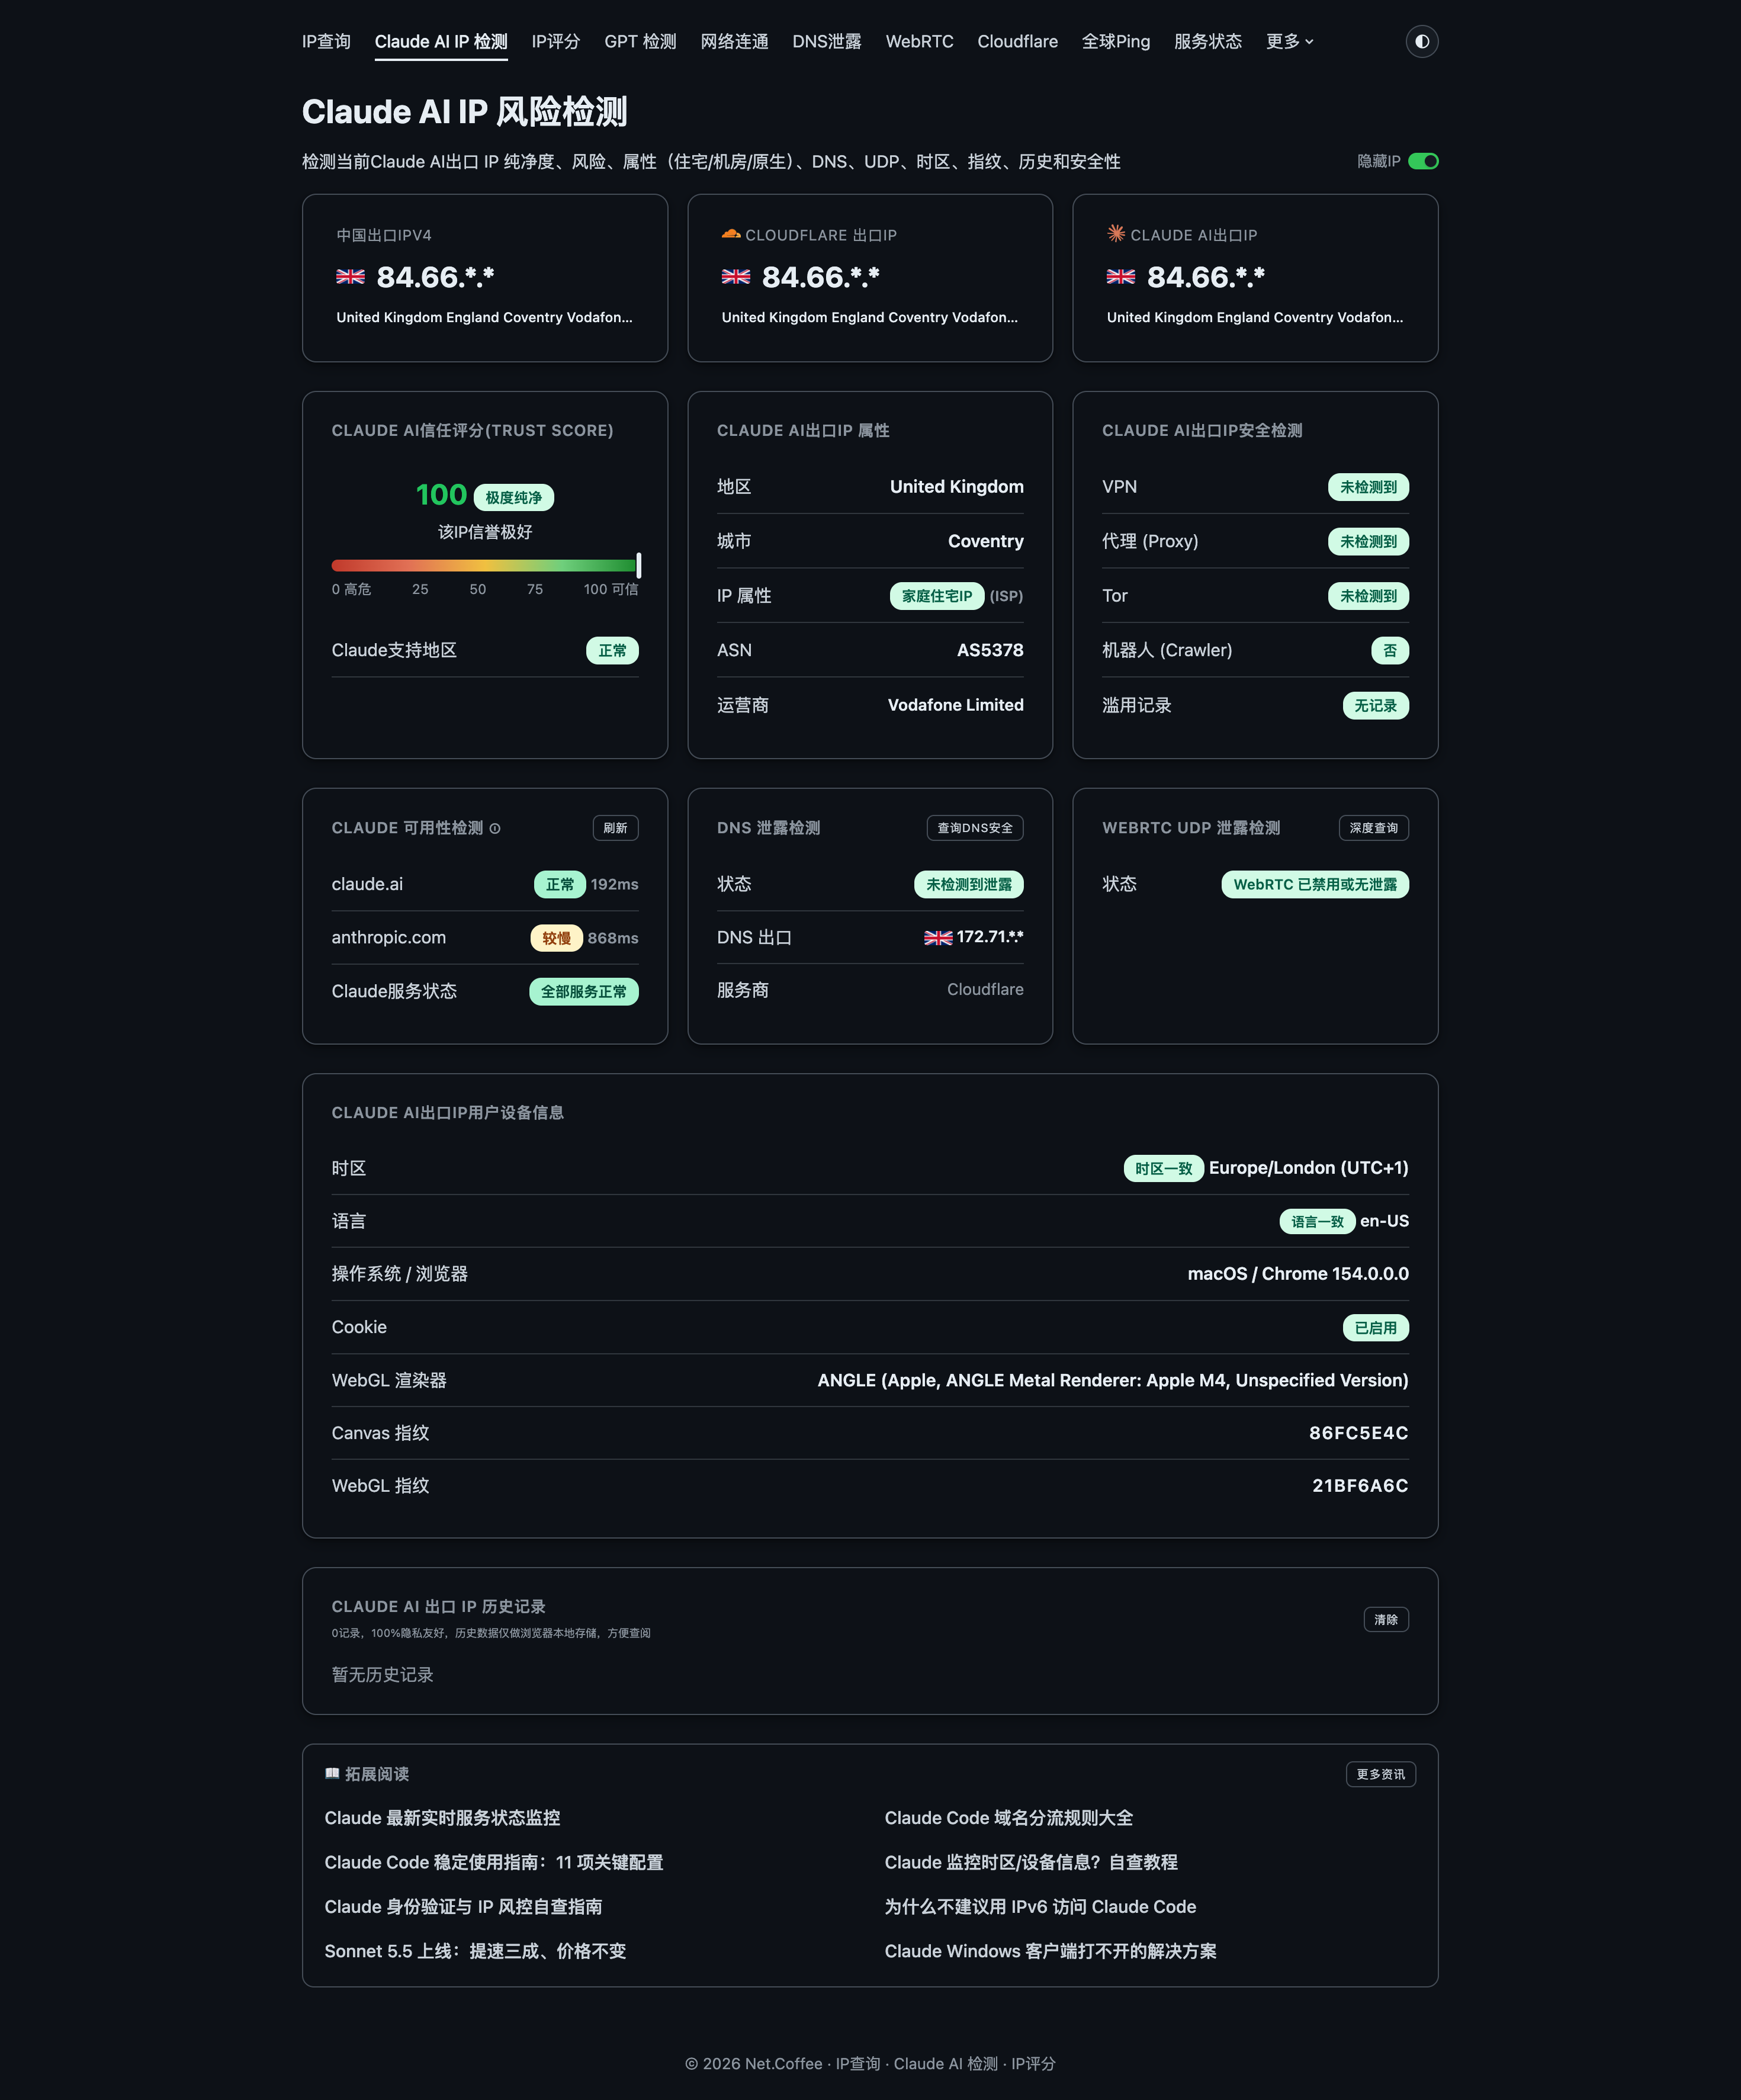Click the 无记录 badge in 滥用记录 row
This screenshot has height=2100, width=1741.
click(x=1375, y=706)
